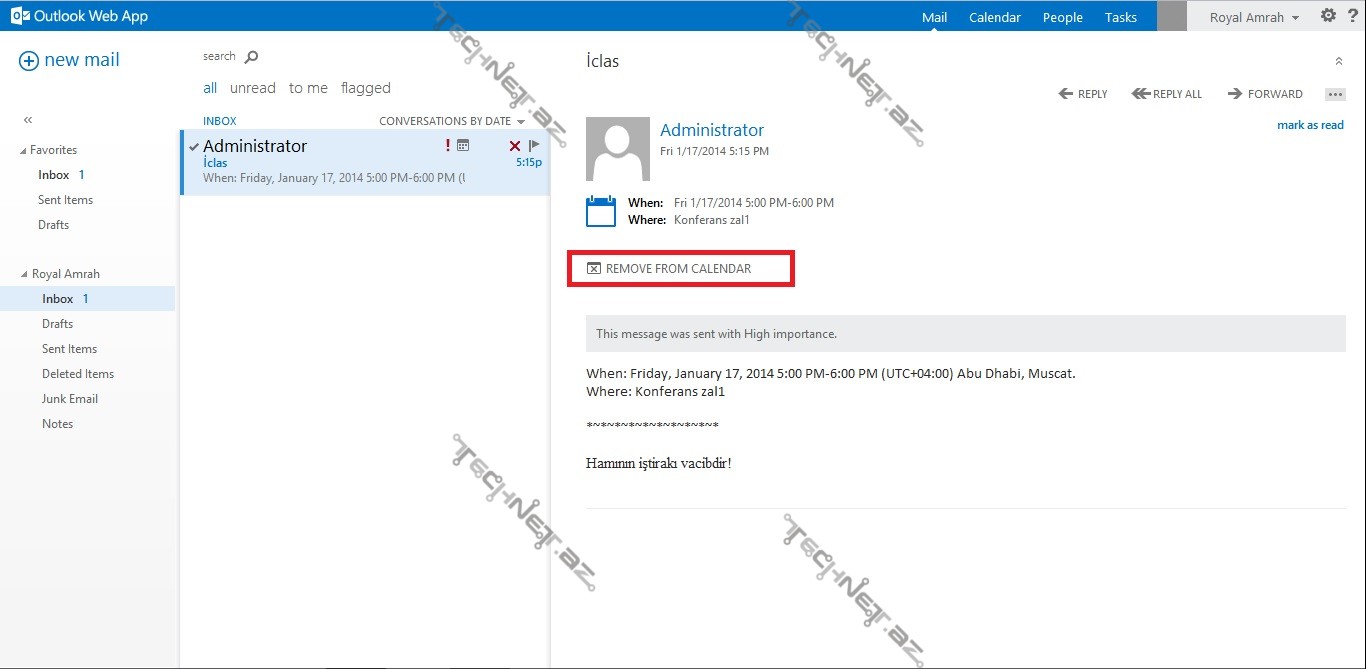
Task: Flag the Administrator message
Action: pyautogui.click(x=534, y=146)
